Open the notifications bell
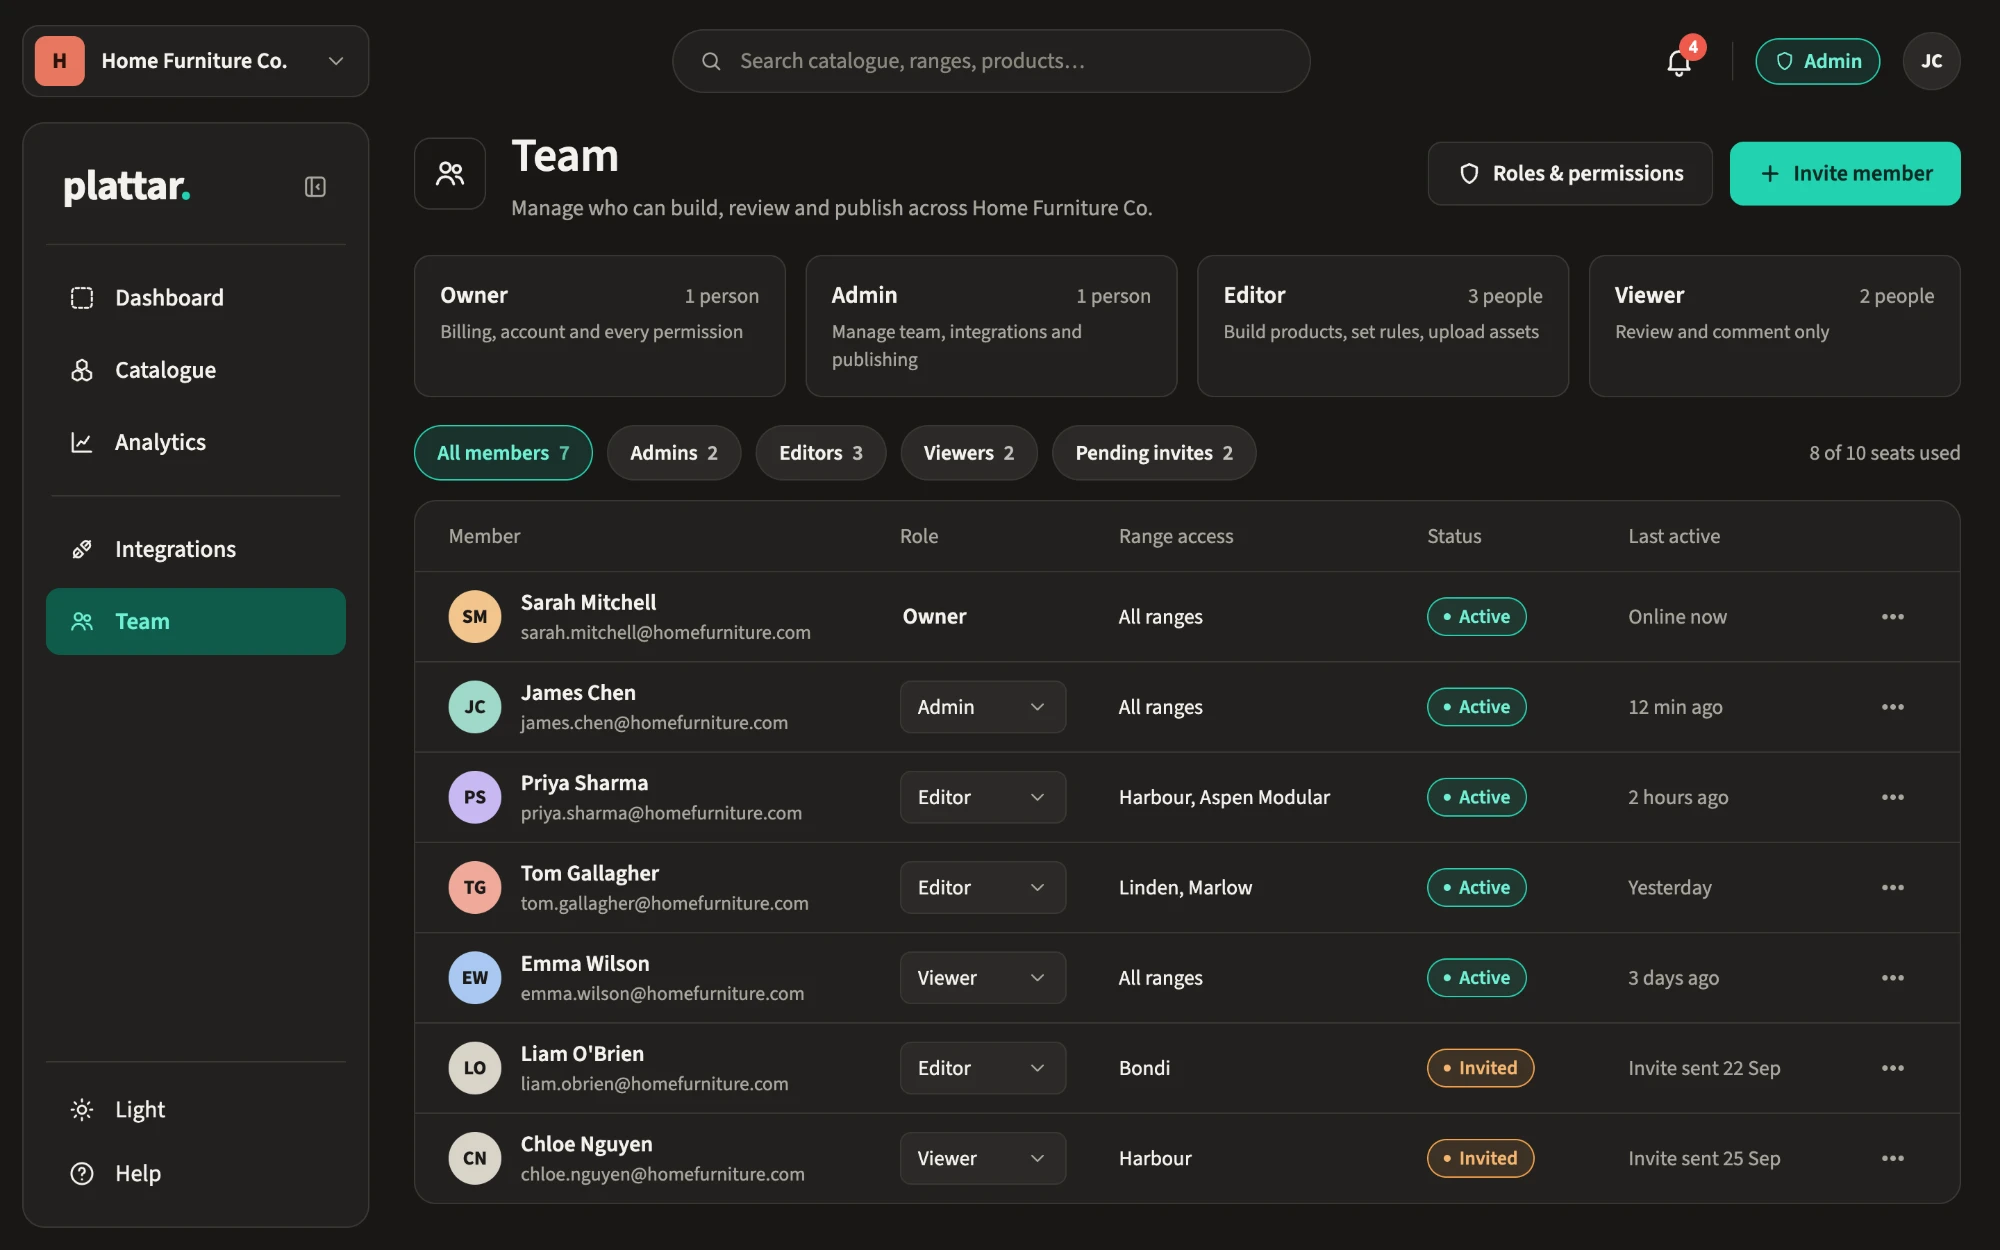Screen dimensions: 2000x1250 tap(1679, 62)
